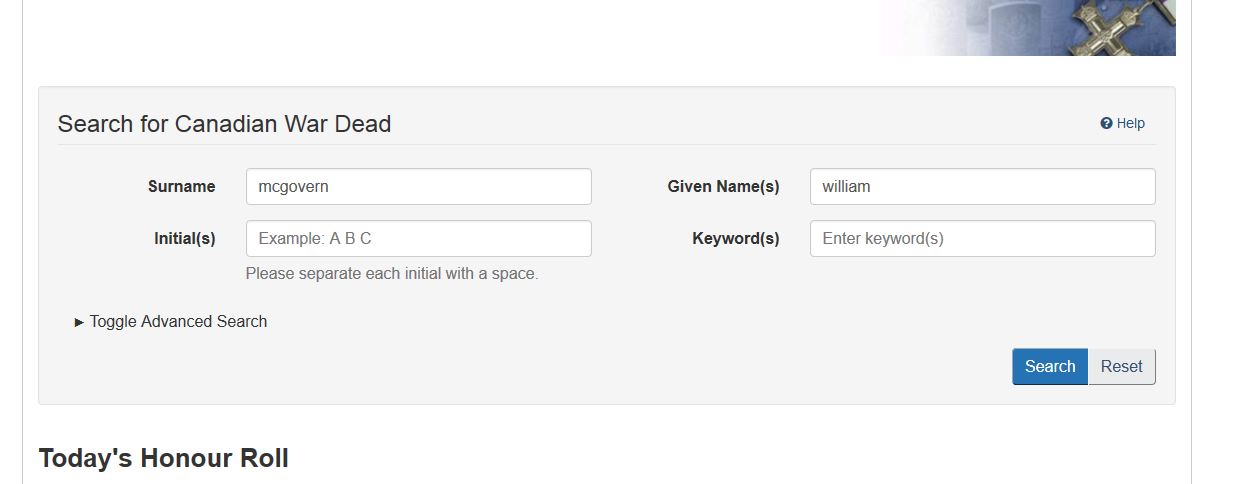The image size is (1241, 484).
Task: Click the Given Name(s) label
Action: point(723,187)
